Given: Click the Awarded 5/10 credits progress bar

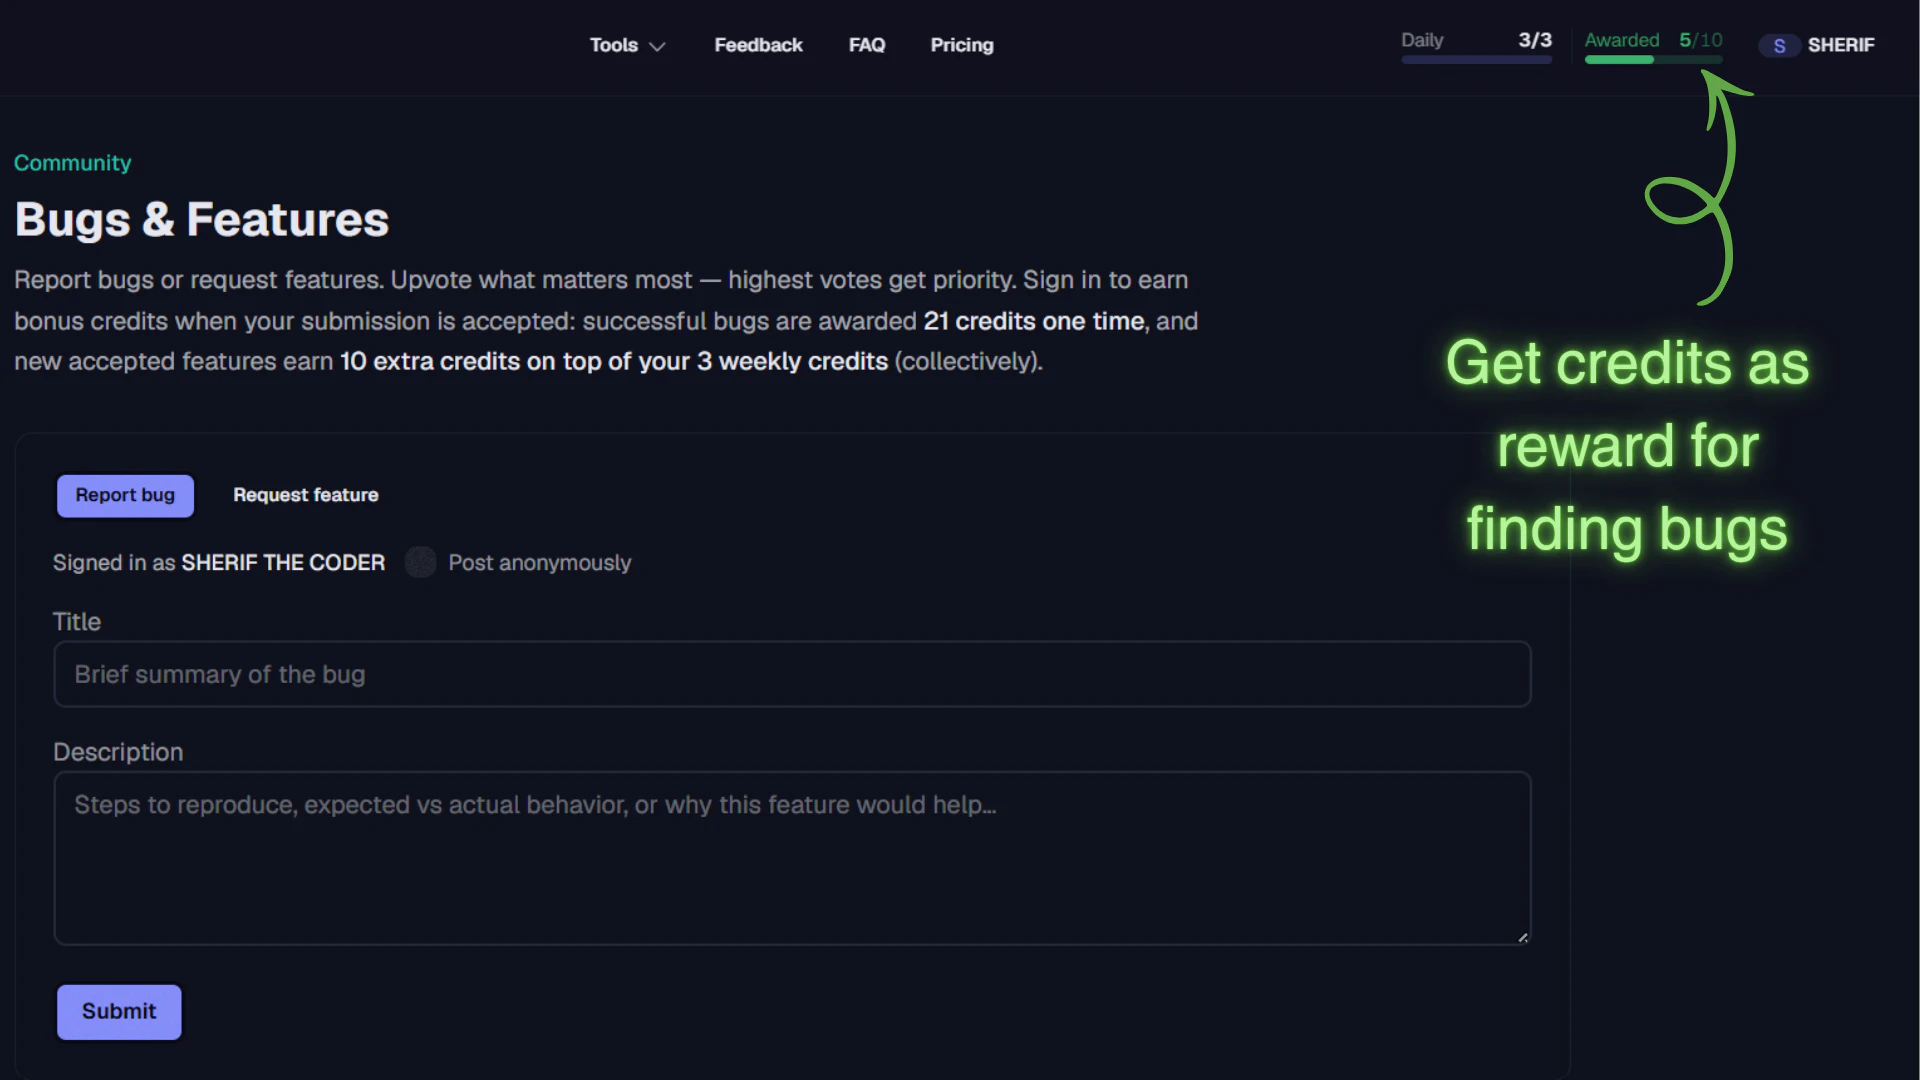Looking at the screenshot, I should [x=1653, y=60].
